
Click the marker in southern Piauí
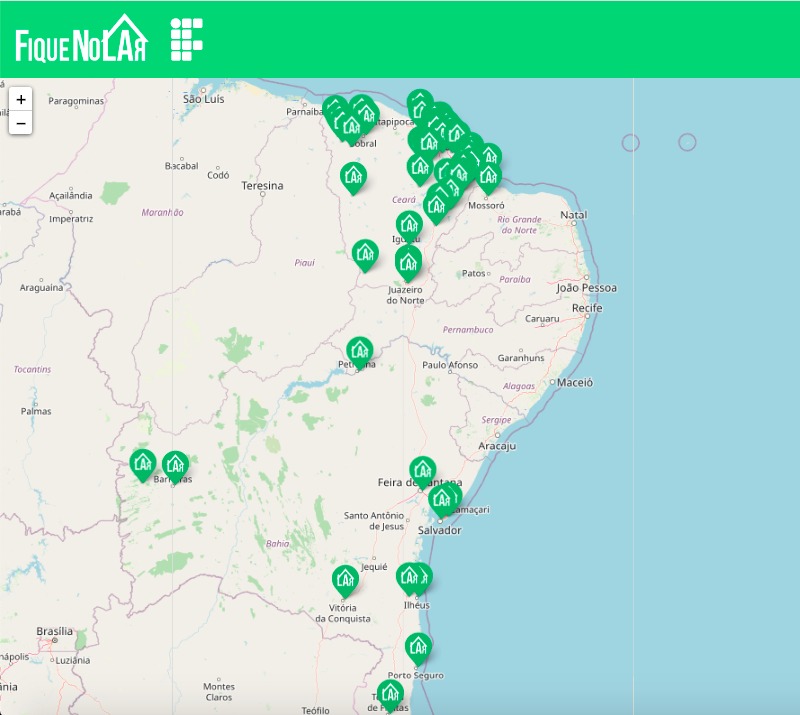(365, 253)
